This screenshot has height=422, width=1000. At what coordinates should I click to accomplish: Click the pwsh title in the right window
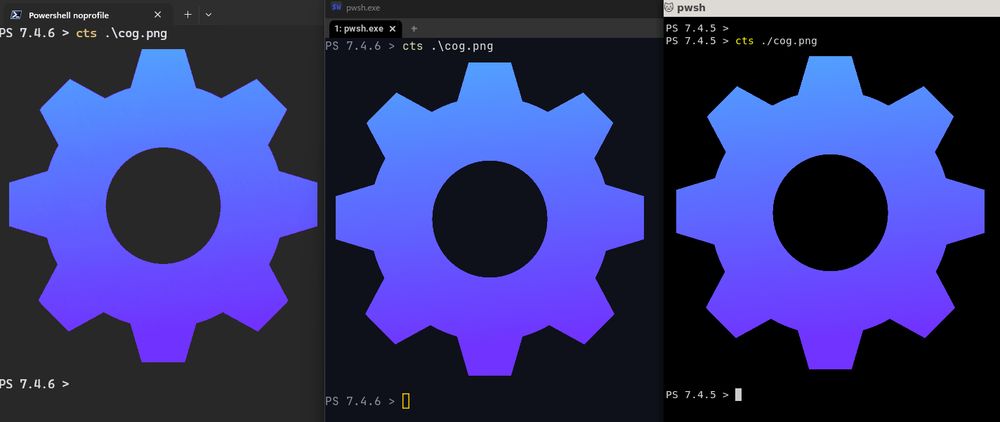tap(691, 8)
